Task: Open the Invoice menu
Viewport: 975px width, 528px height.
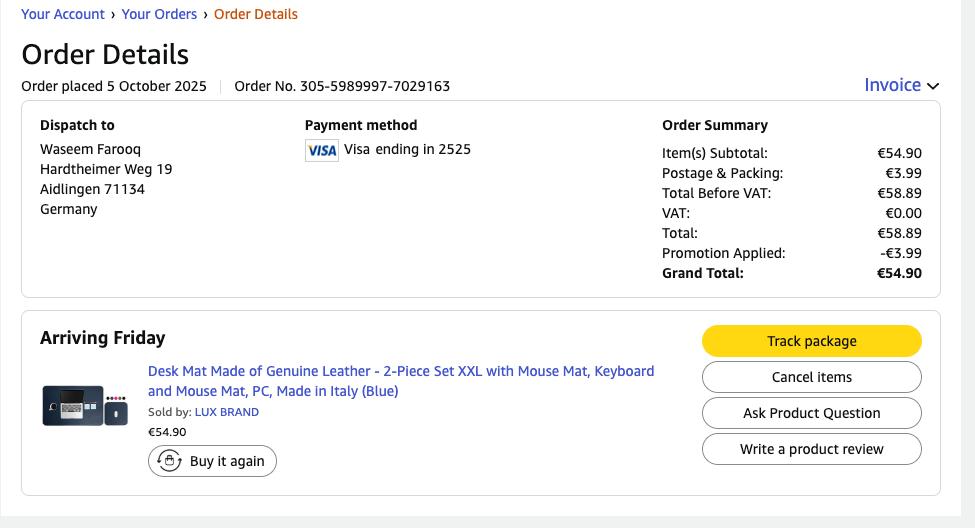Action: 892,85
